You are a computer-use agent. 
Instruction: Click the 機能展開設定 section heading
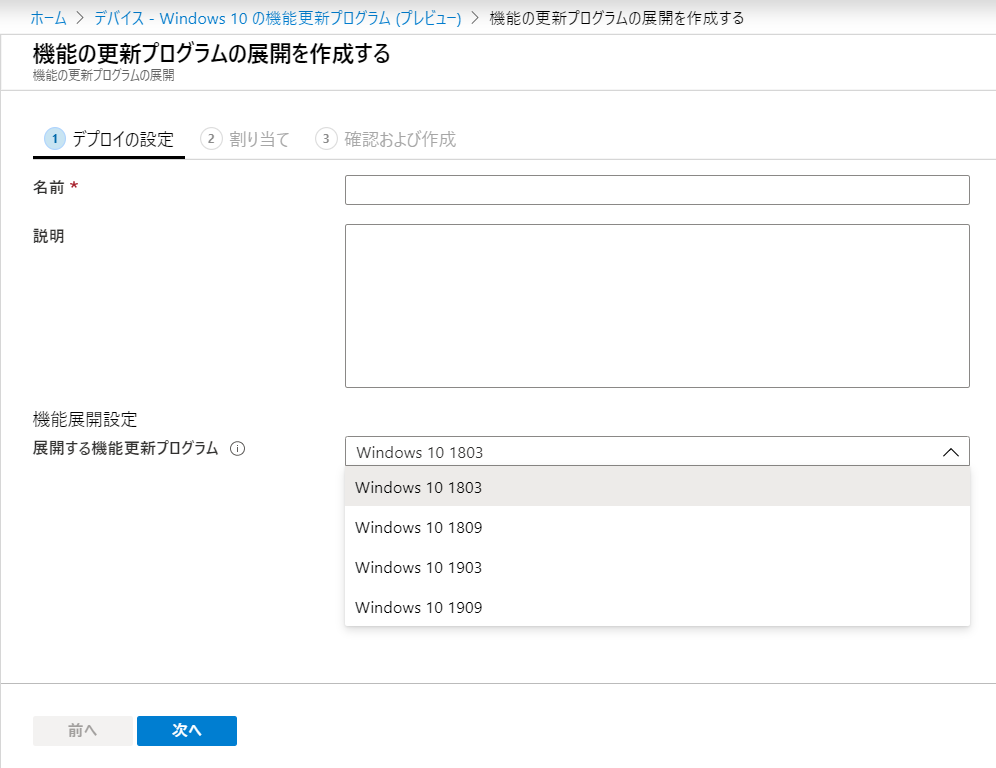point(85,419)
